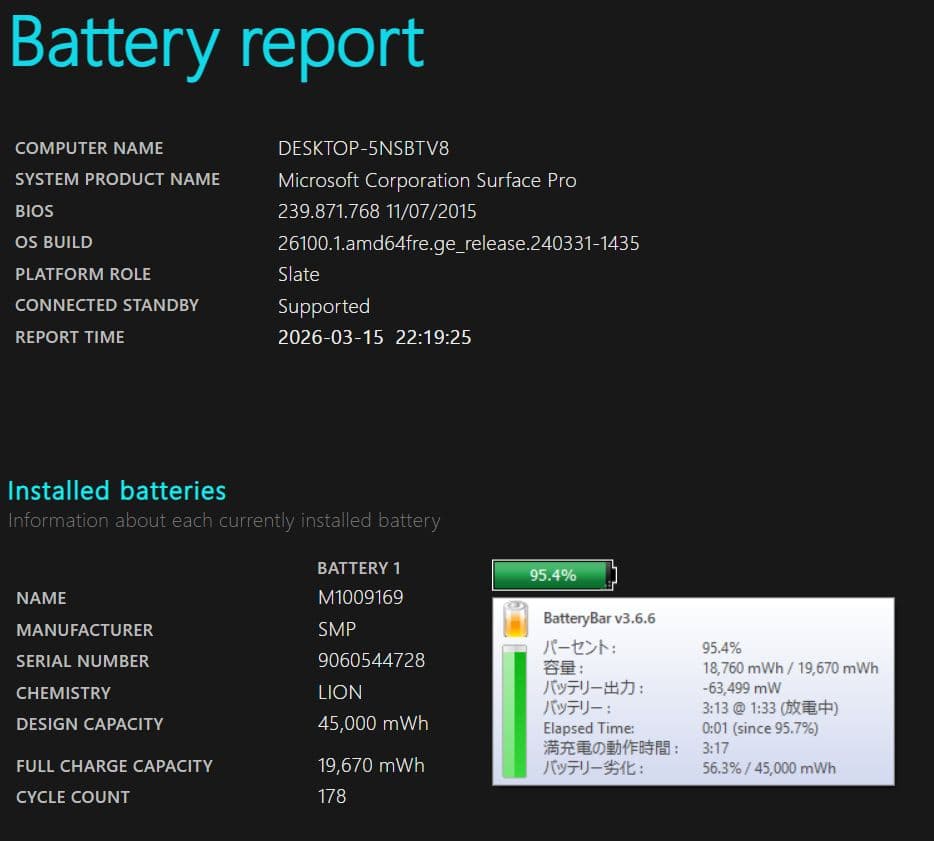This screenshot has width=934, height=841.
Task: Click battery time '3:13 @ 1:33 (放電中)'
Action: (x=770, y=708)
